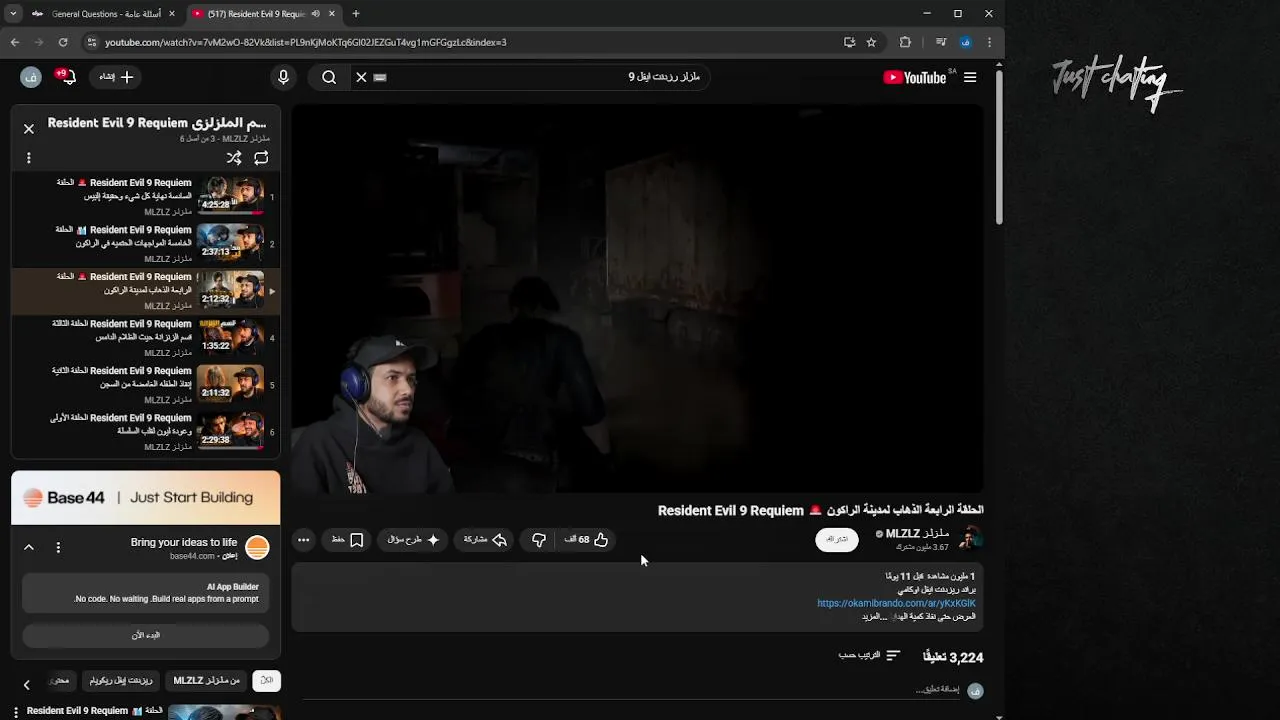1280x720 pixels.
Task: Select the From MLZLZ filter chip
Action: pos(206,680)
